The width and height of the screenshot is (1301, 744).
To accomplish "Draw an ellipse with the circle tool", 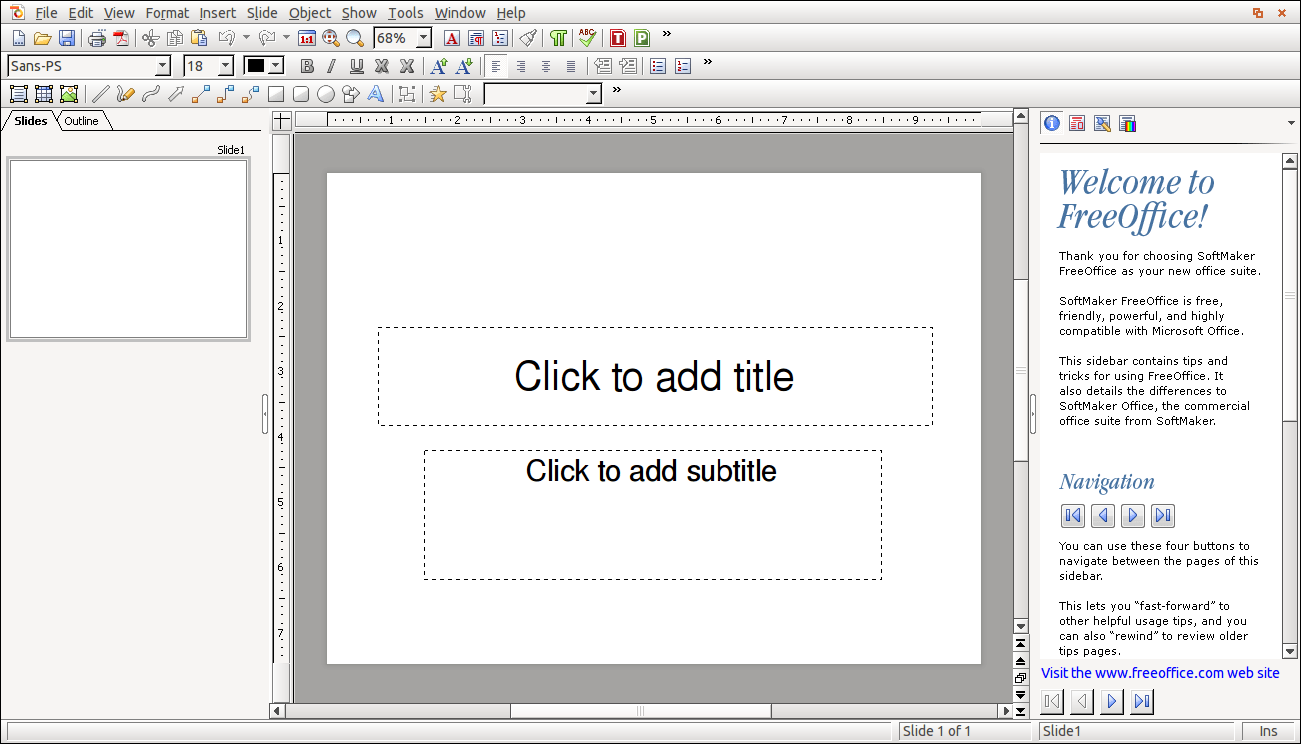I will click(x=325, y=94).
